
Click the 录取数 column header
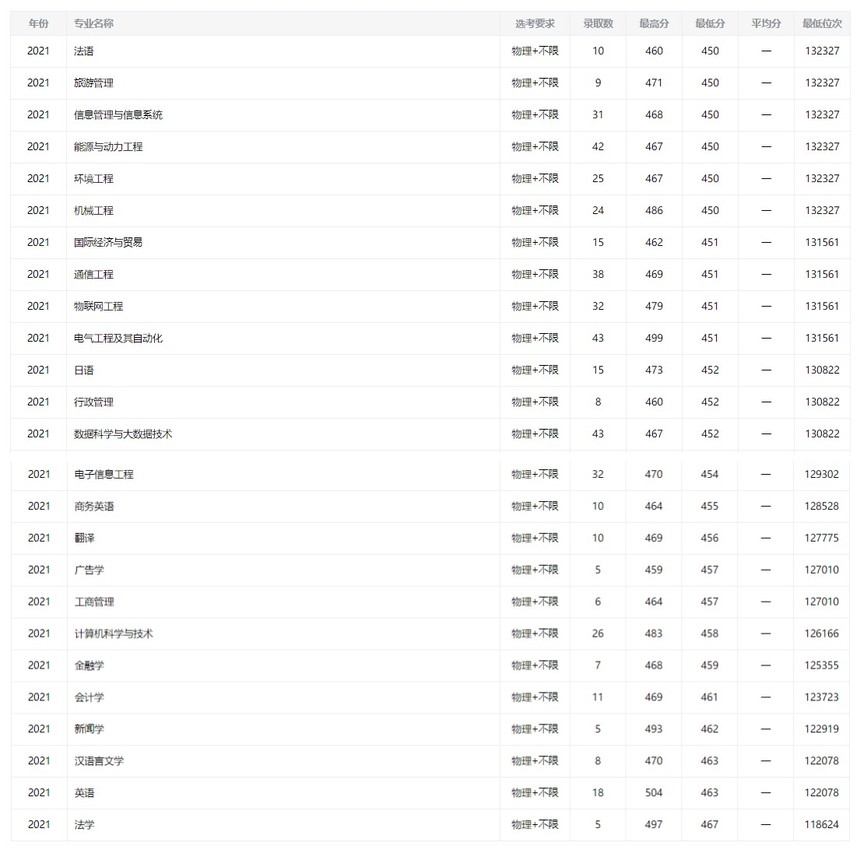click(598, 23)
